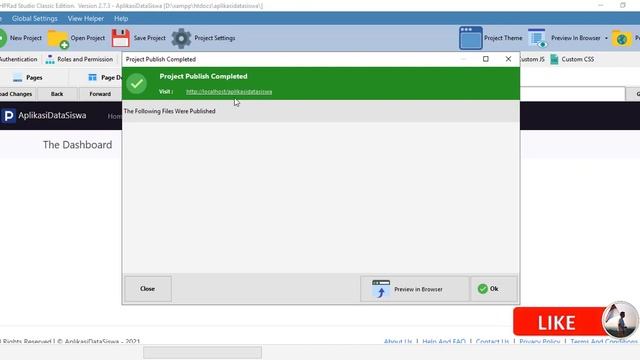Image resolution: width=640 pixels, height=360 pixels.
Task: Expand the Preview In Browser dropdown arrow
Action: (x=606, y=38)
